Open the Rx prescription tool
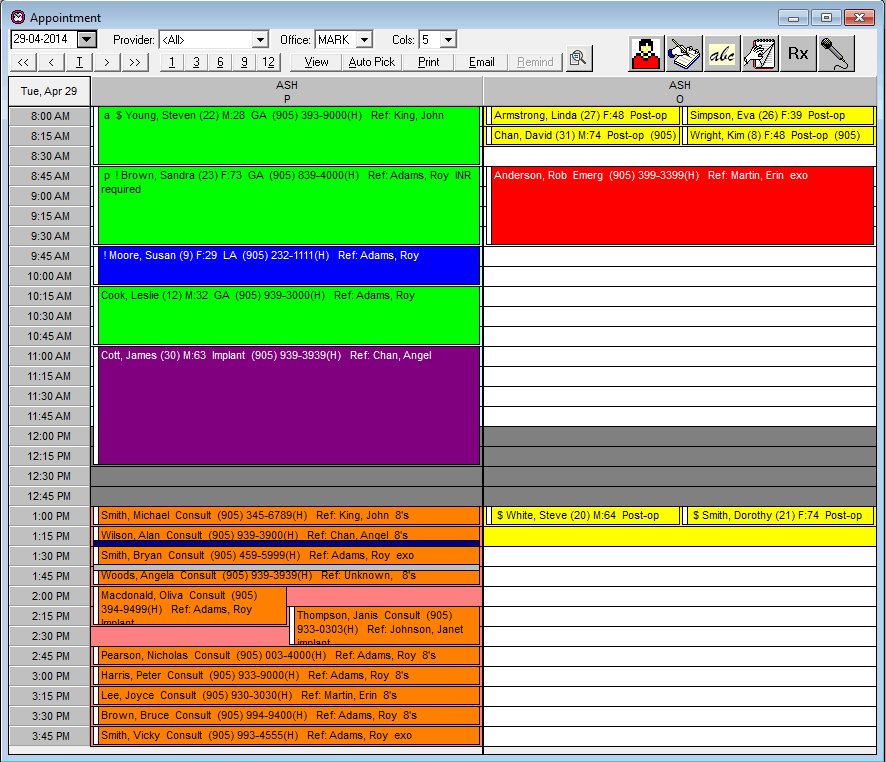 [798, 54]
